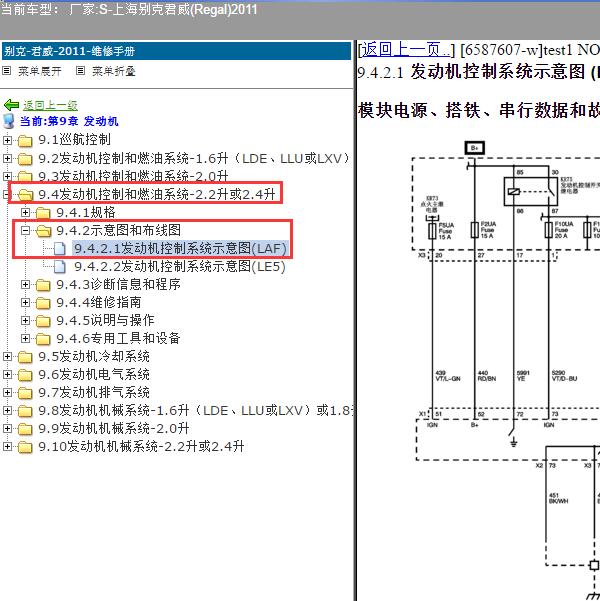Expand the 9.2 engine control 1.6升 node
The width and height of the screenshot is (600, 601).
[7, 158]
